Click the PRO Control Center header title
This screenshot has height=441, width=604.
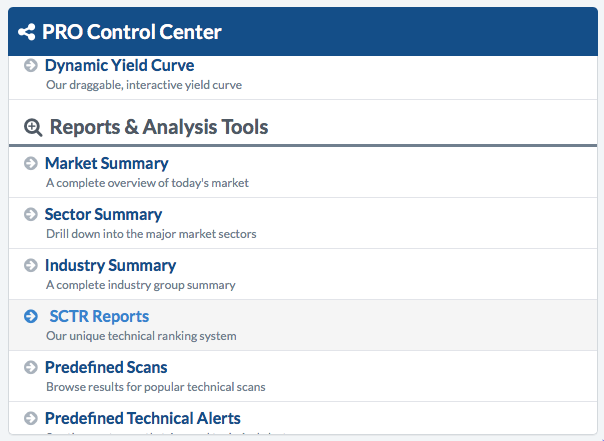pyautogui.click(x=131, y=32)
